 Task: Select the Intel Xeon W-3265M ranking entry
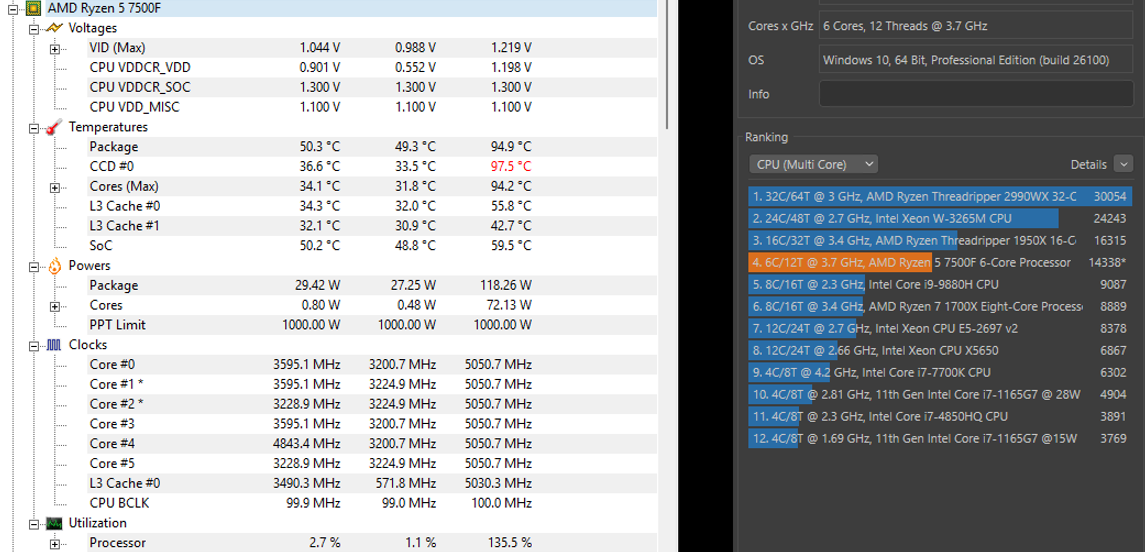coord(941,218)
